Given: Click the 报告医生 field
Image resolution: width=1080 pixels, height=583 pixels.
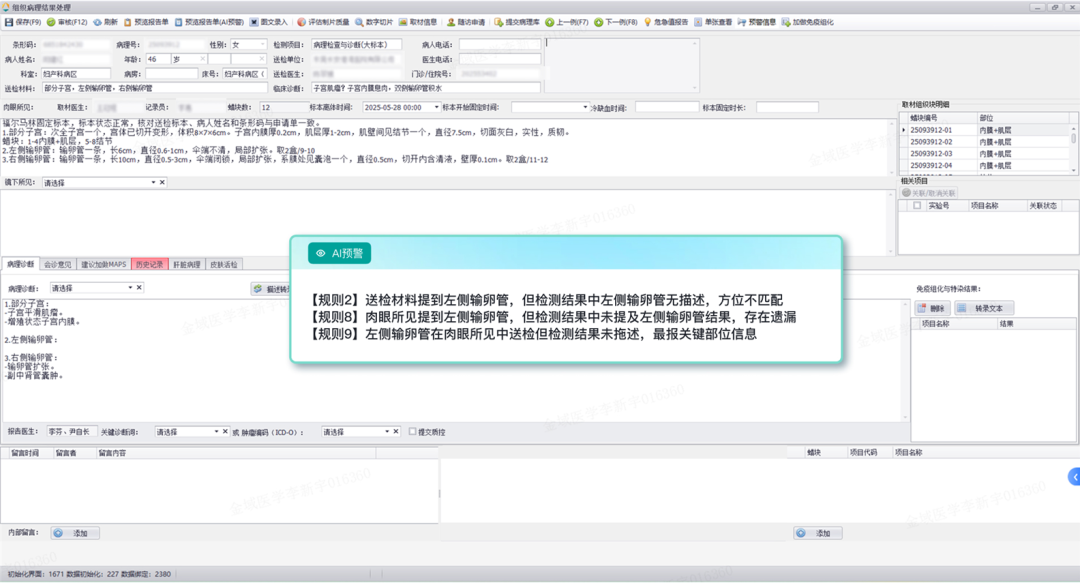Looking at the screenshot, I should pos(71,431).
